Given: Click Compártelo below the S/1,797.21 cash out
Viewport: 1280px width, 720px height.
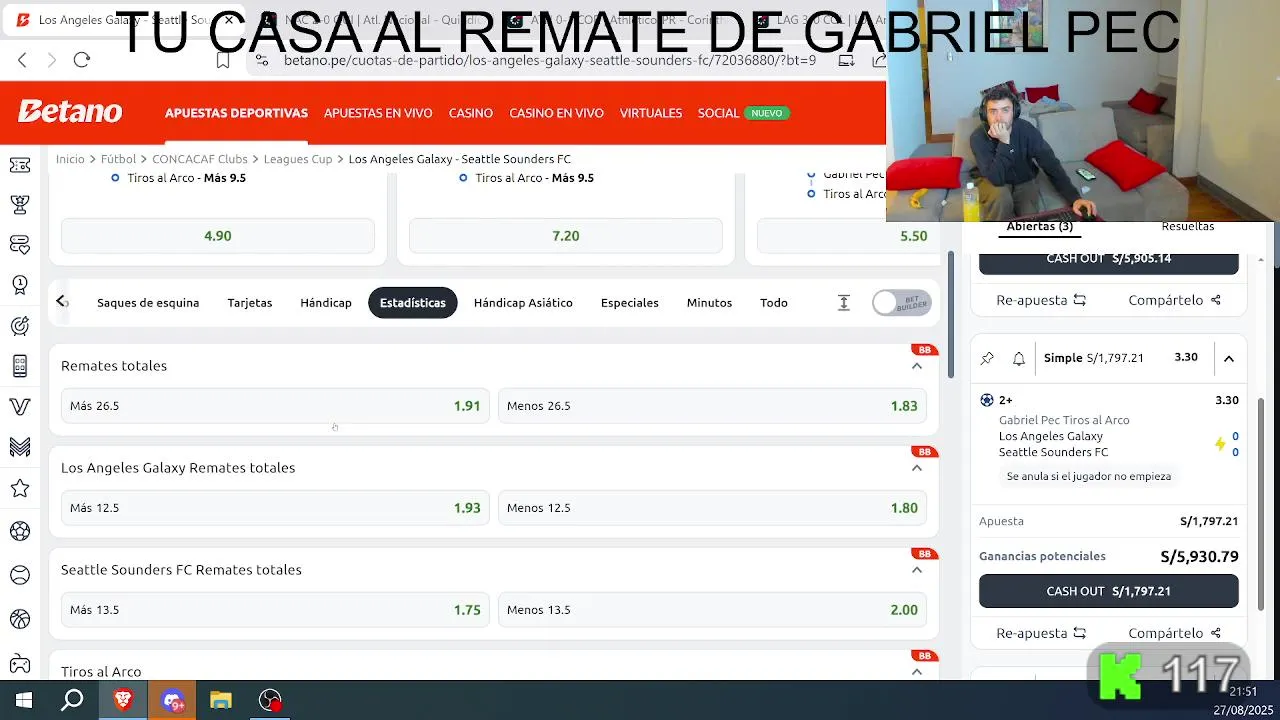Looking at the screenshot, I should tap(1175, 633).
